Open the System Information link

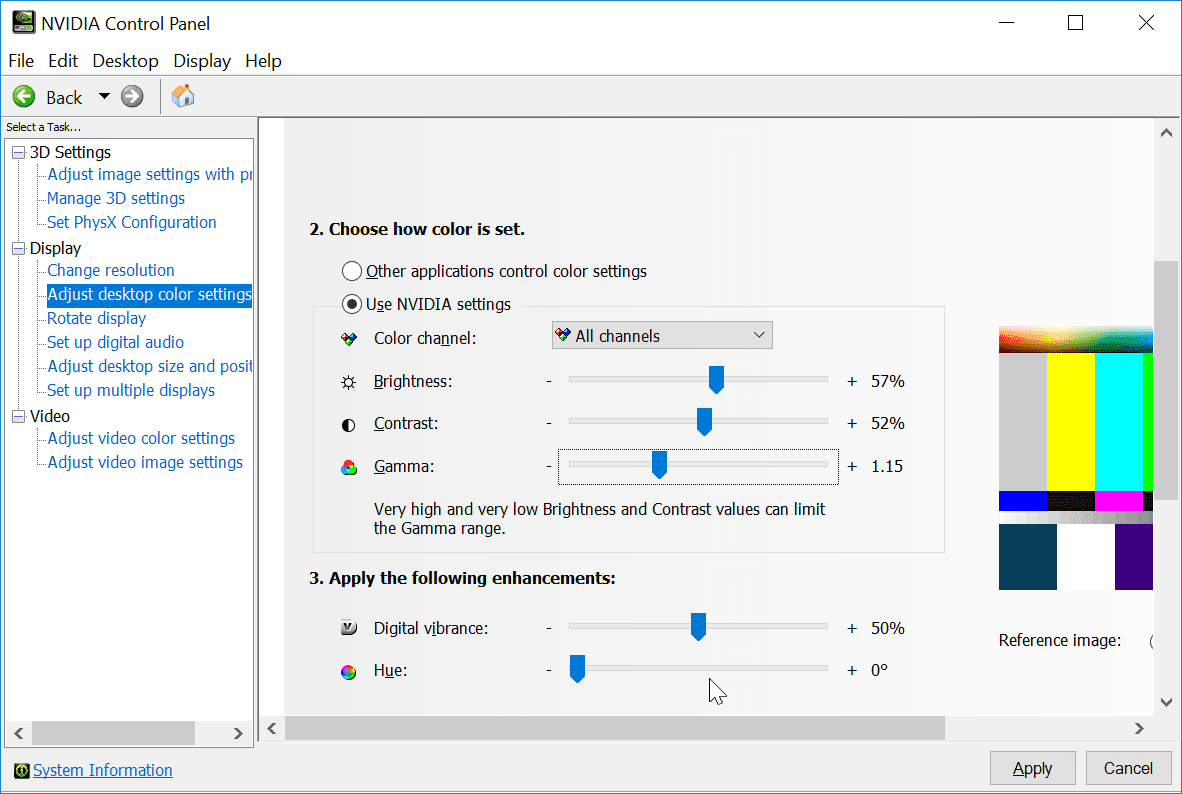102,770
